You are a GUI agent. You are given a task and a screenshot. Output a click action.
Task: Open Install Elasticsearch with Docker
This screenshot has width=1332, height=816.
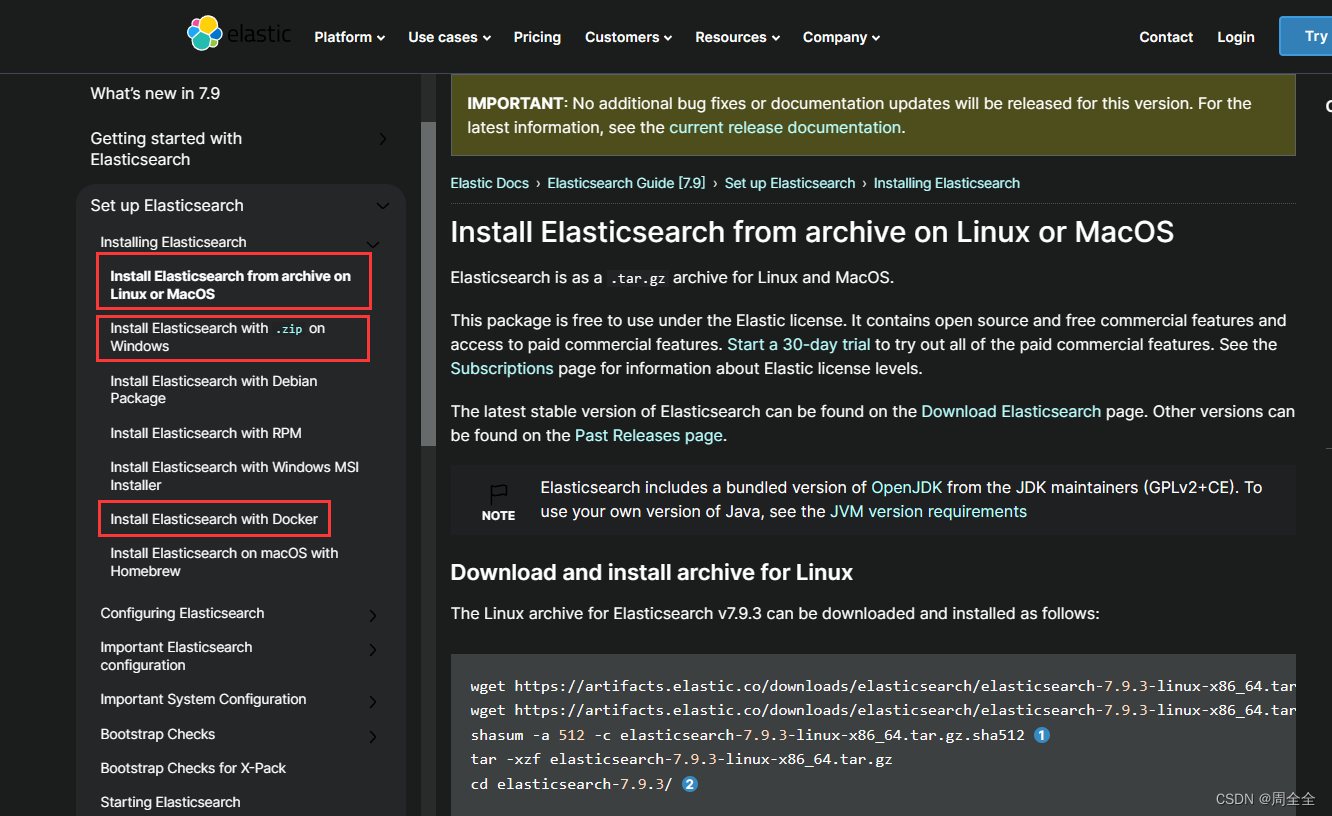click(x=214, y=519)
